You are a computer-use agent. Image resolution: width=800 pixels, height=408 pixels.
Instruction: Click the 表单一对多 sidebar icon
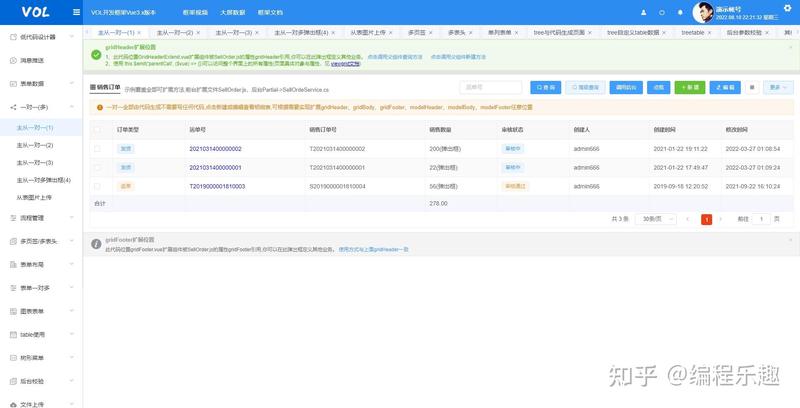14,288
